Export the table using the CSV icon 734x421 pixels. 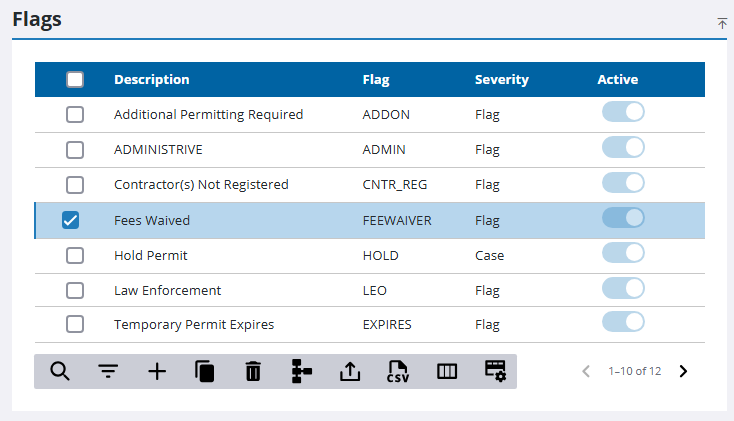click(398, 371)
